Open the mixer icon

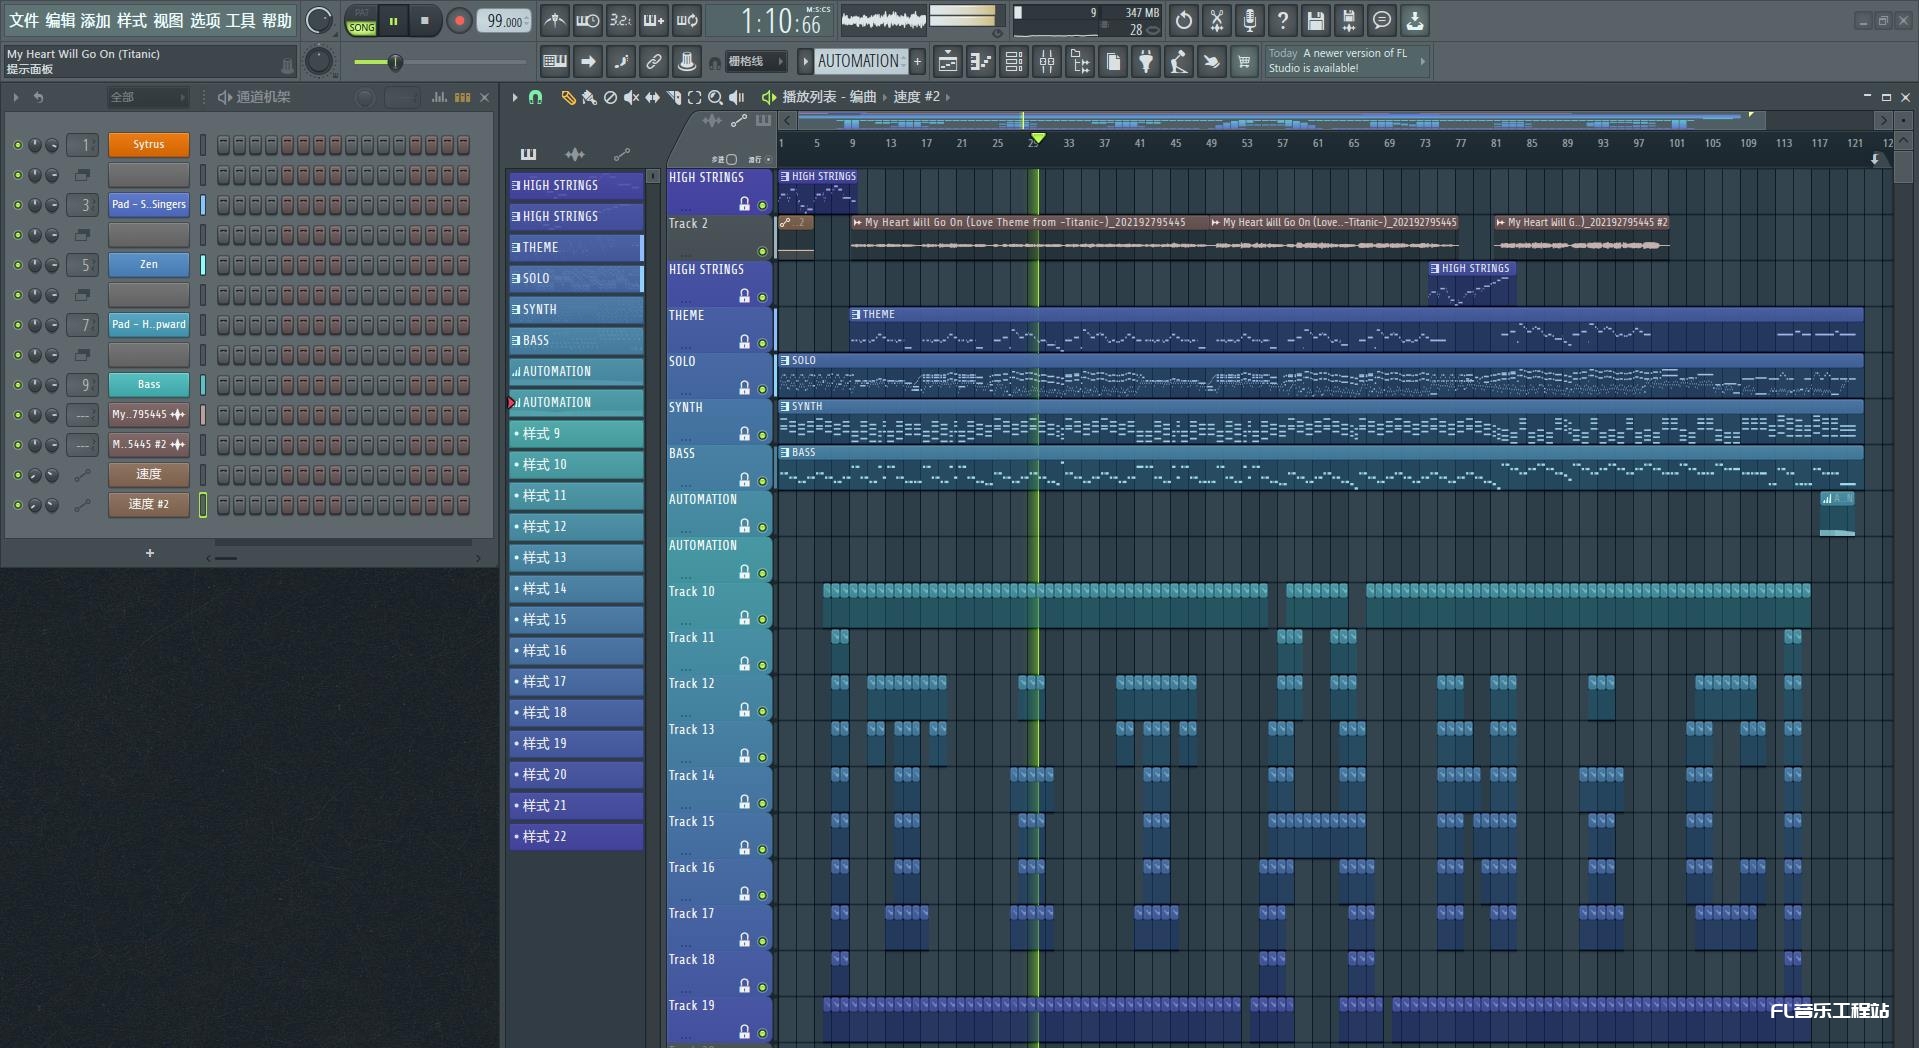point(1047,62)
